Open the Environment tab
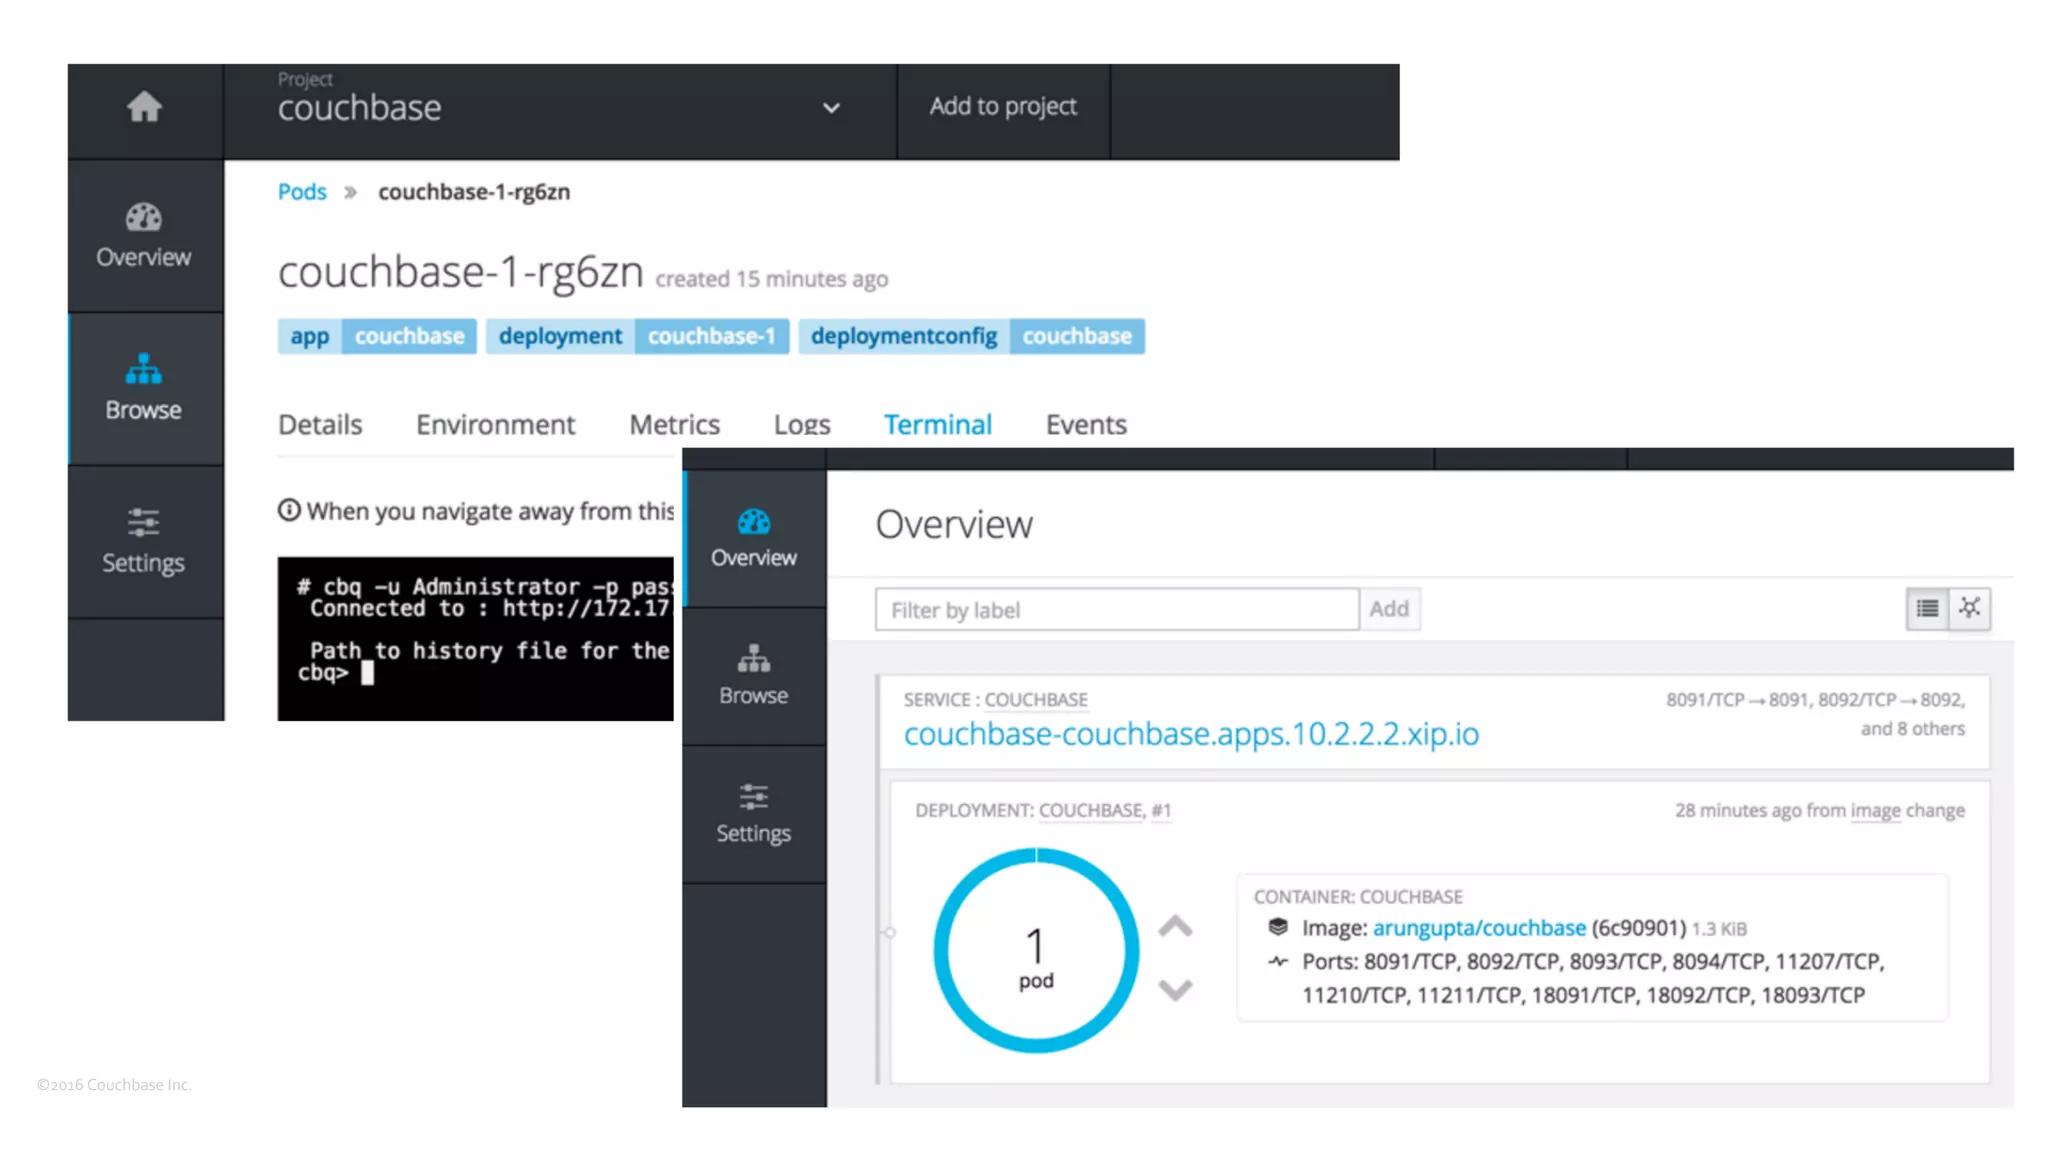The image size is (2048, 1152). (x=495, y=424)
